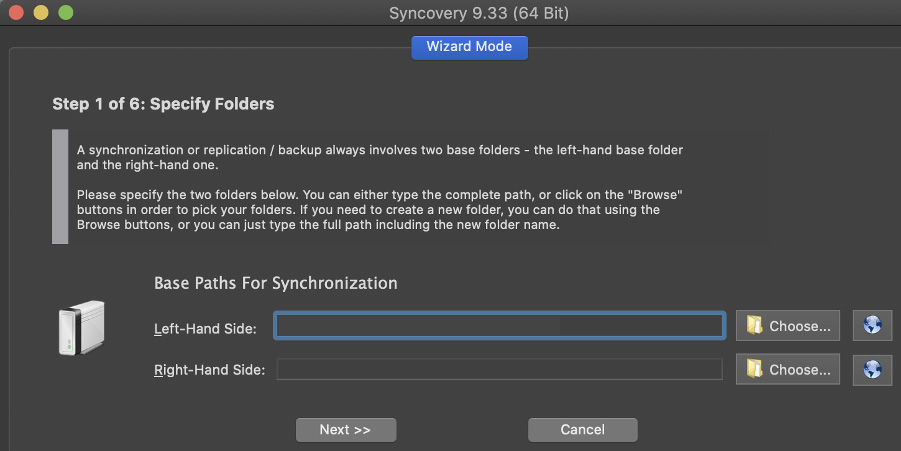Click the Syncovery 9.33 window title
This screenshot has width=901, height=451.
[x=479, y=13]
